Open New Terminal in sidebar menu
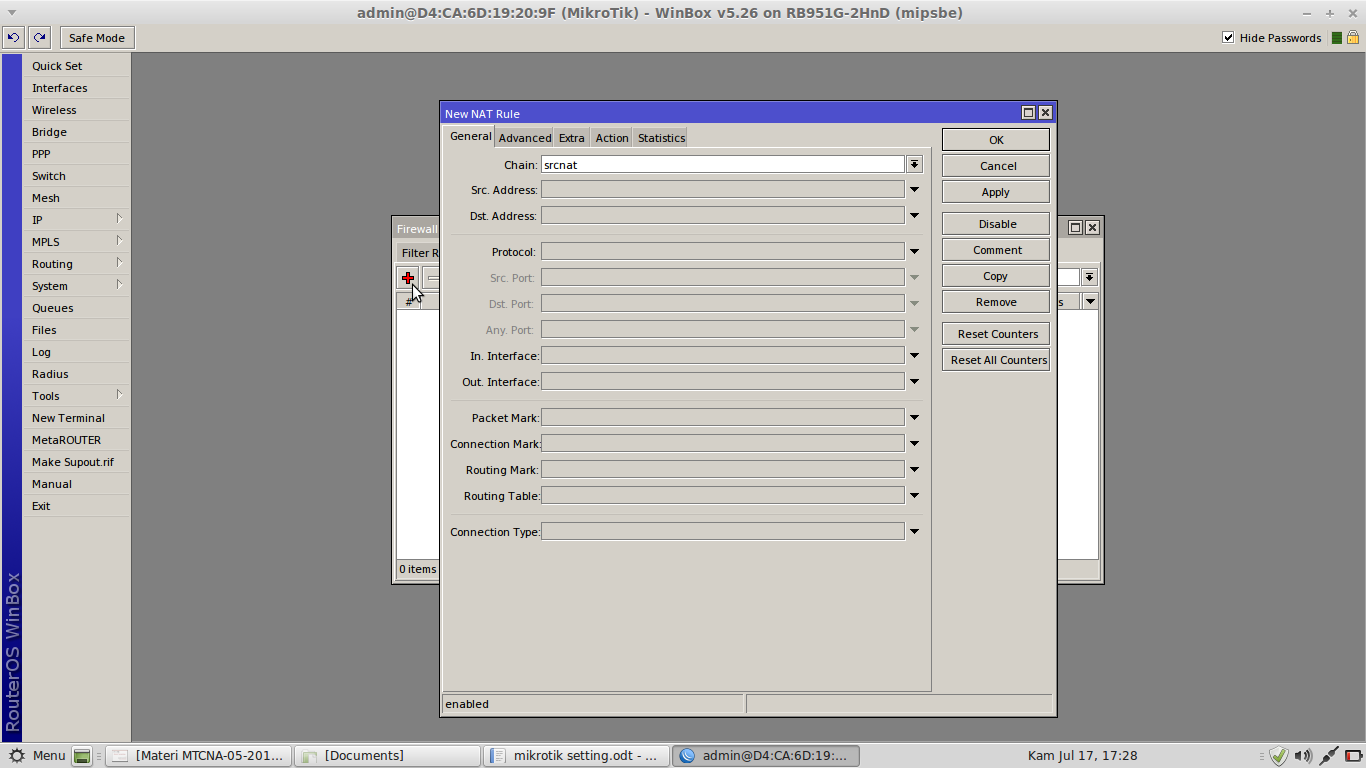Viewport: 1366px width, 768px height. [77, 418]
